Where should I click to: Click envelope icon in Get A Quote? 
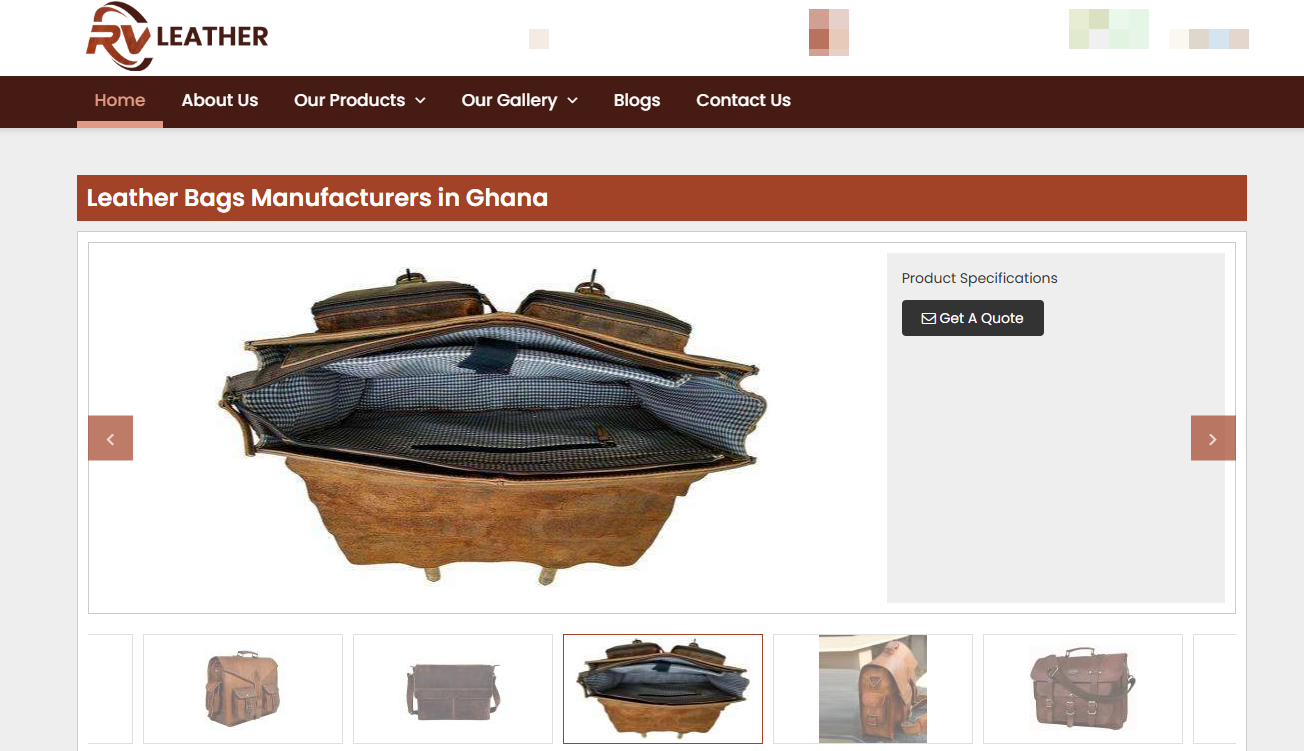point(928,318)
